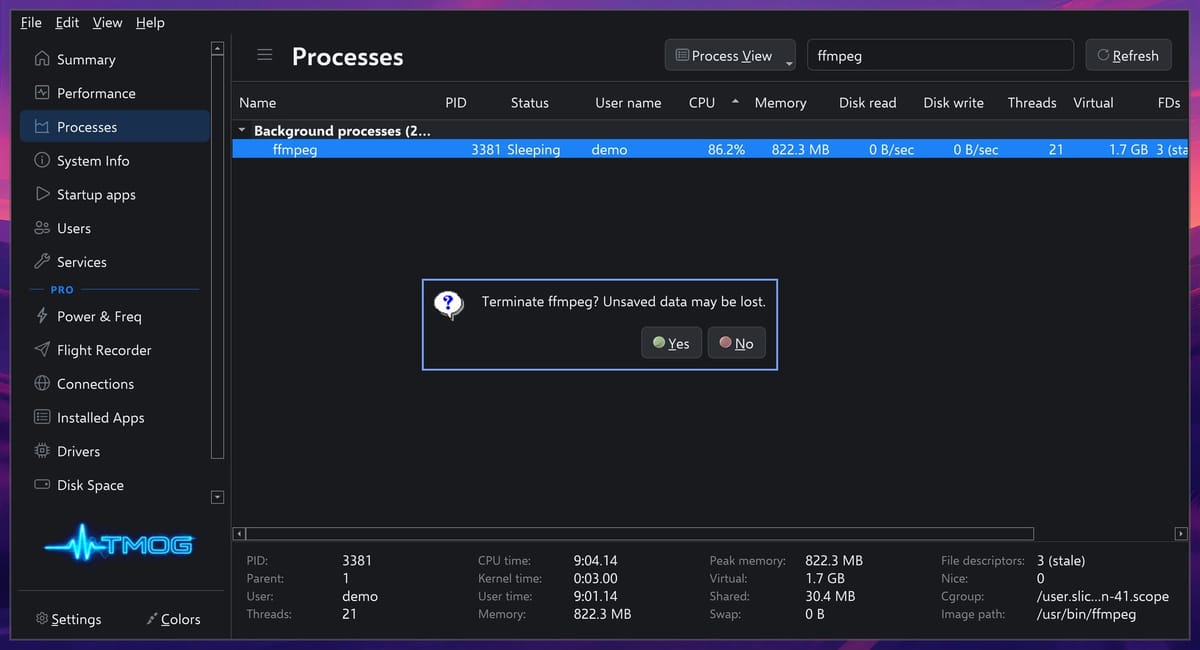Go to the Performance sidebar item

115,93
